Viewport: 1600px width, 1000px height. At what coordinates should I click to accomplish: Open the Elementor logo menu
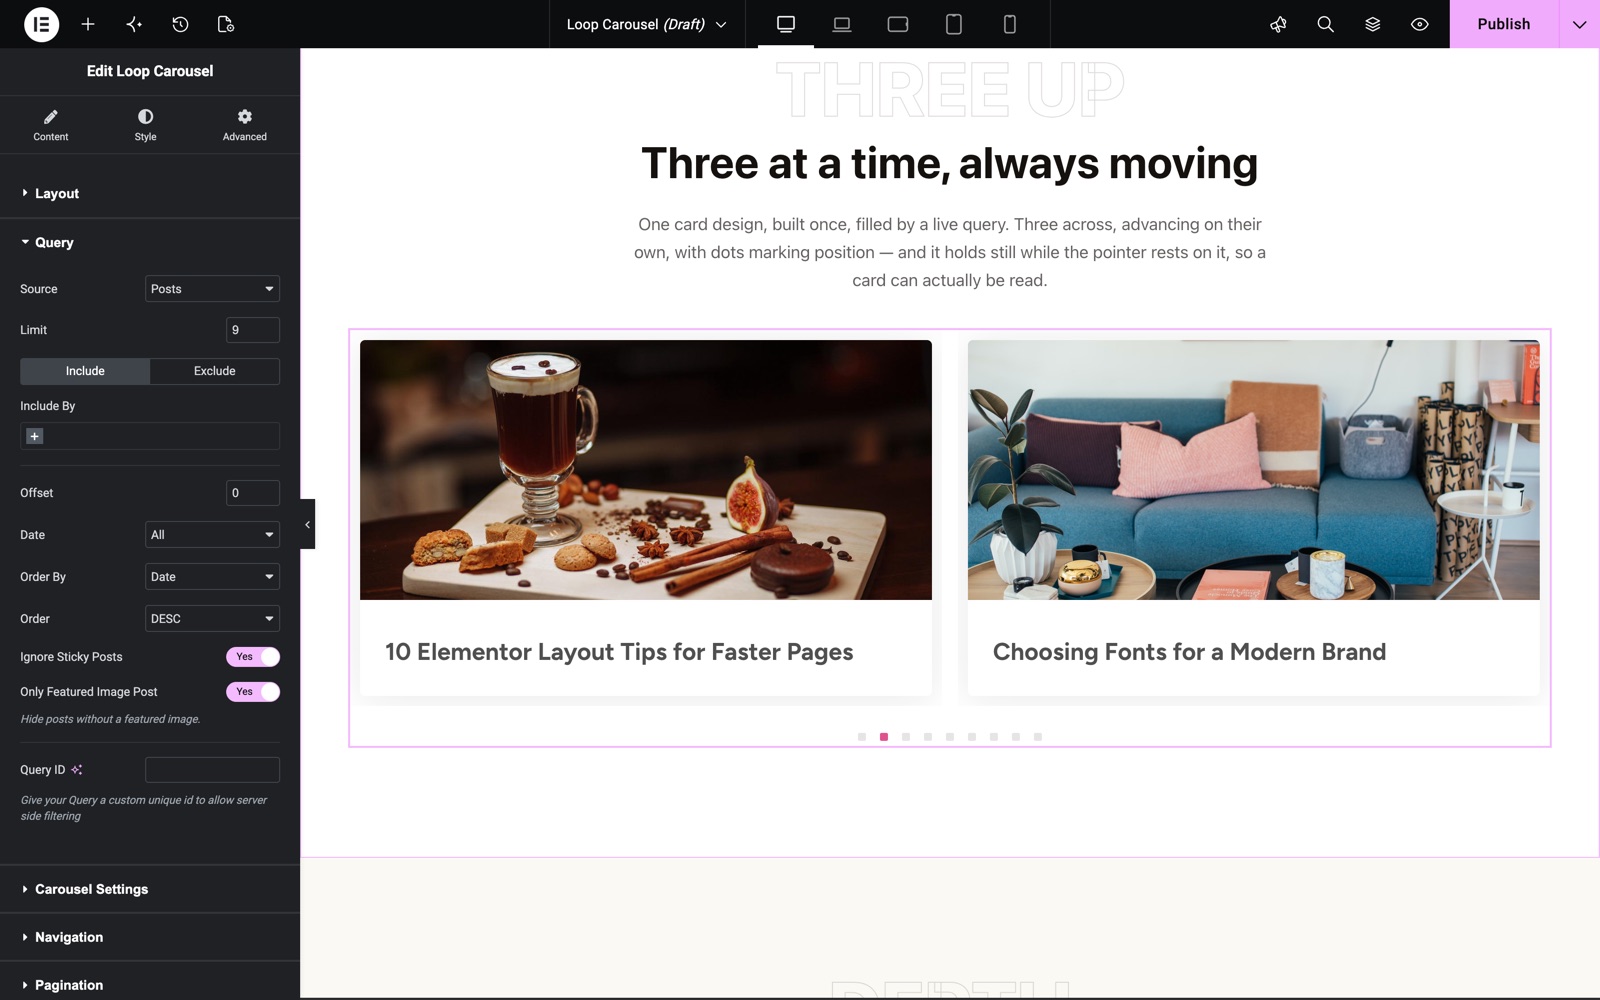[41, 24]
